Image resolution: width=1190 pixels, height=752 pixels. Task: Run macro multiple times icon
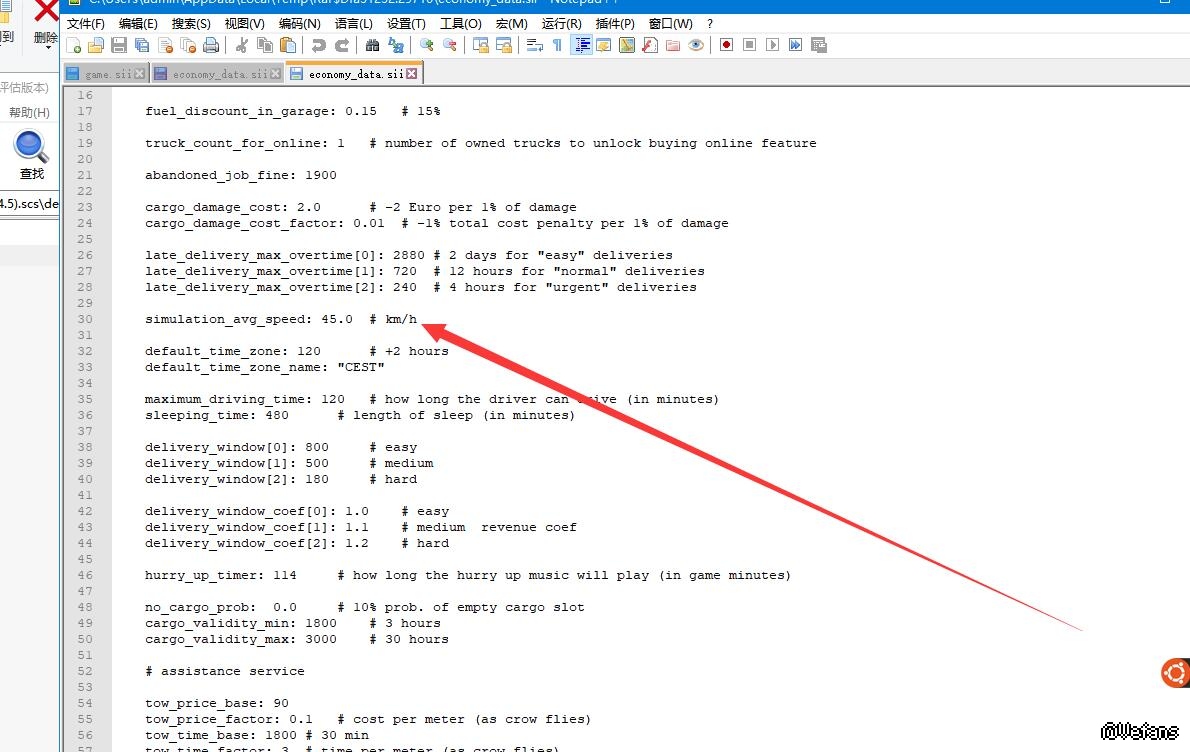pos(795,46)
